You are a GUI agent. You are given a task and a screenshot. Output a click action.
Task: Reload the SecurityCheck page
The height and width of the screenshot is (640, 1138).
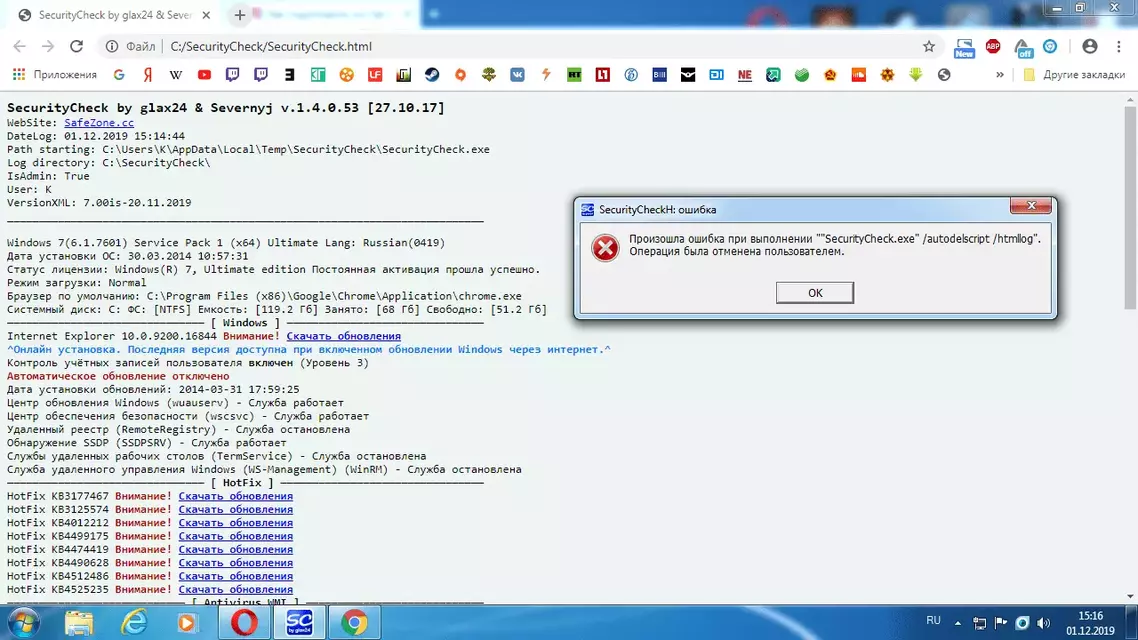click(x=76, y=46)
